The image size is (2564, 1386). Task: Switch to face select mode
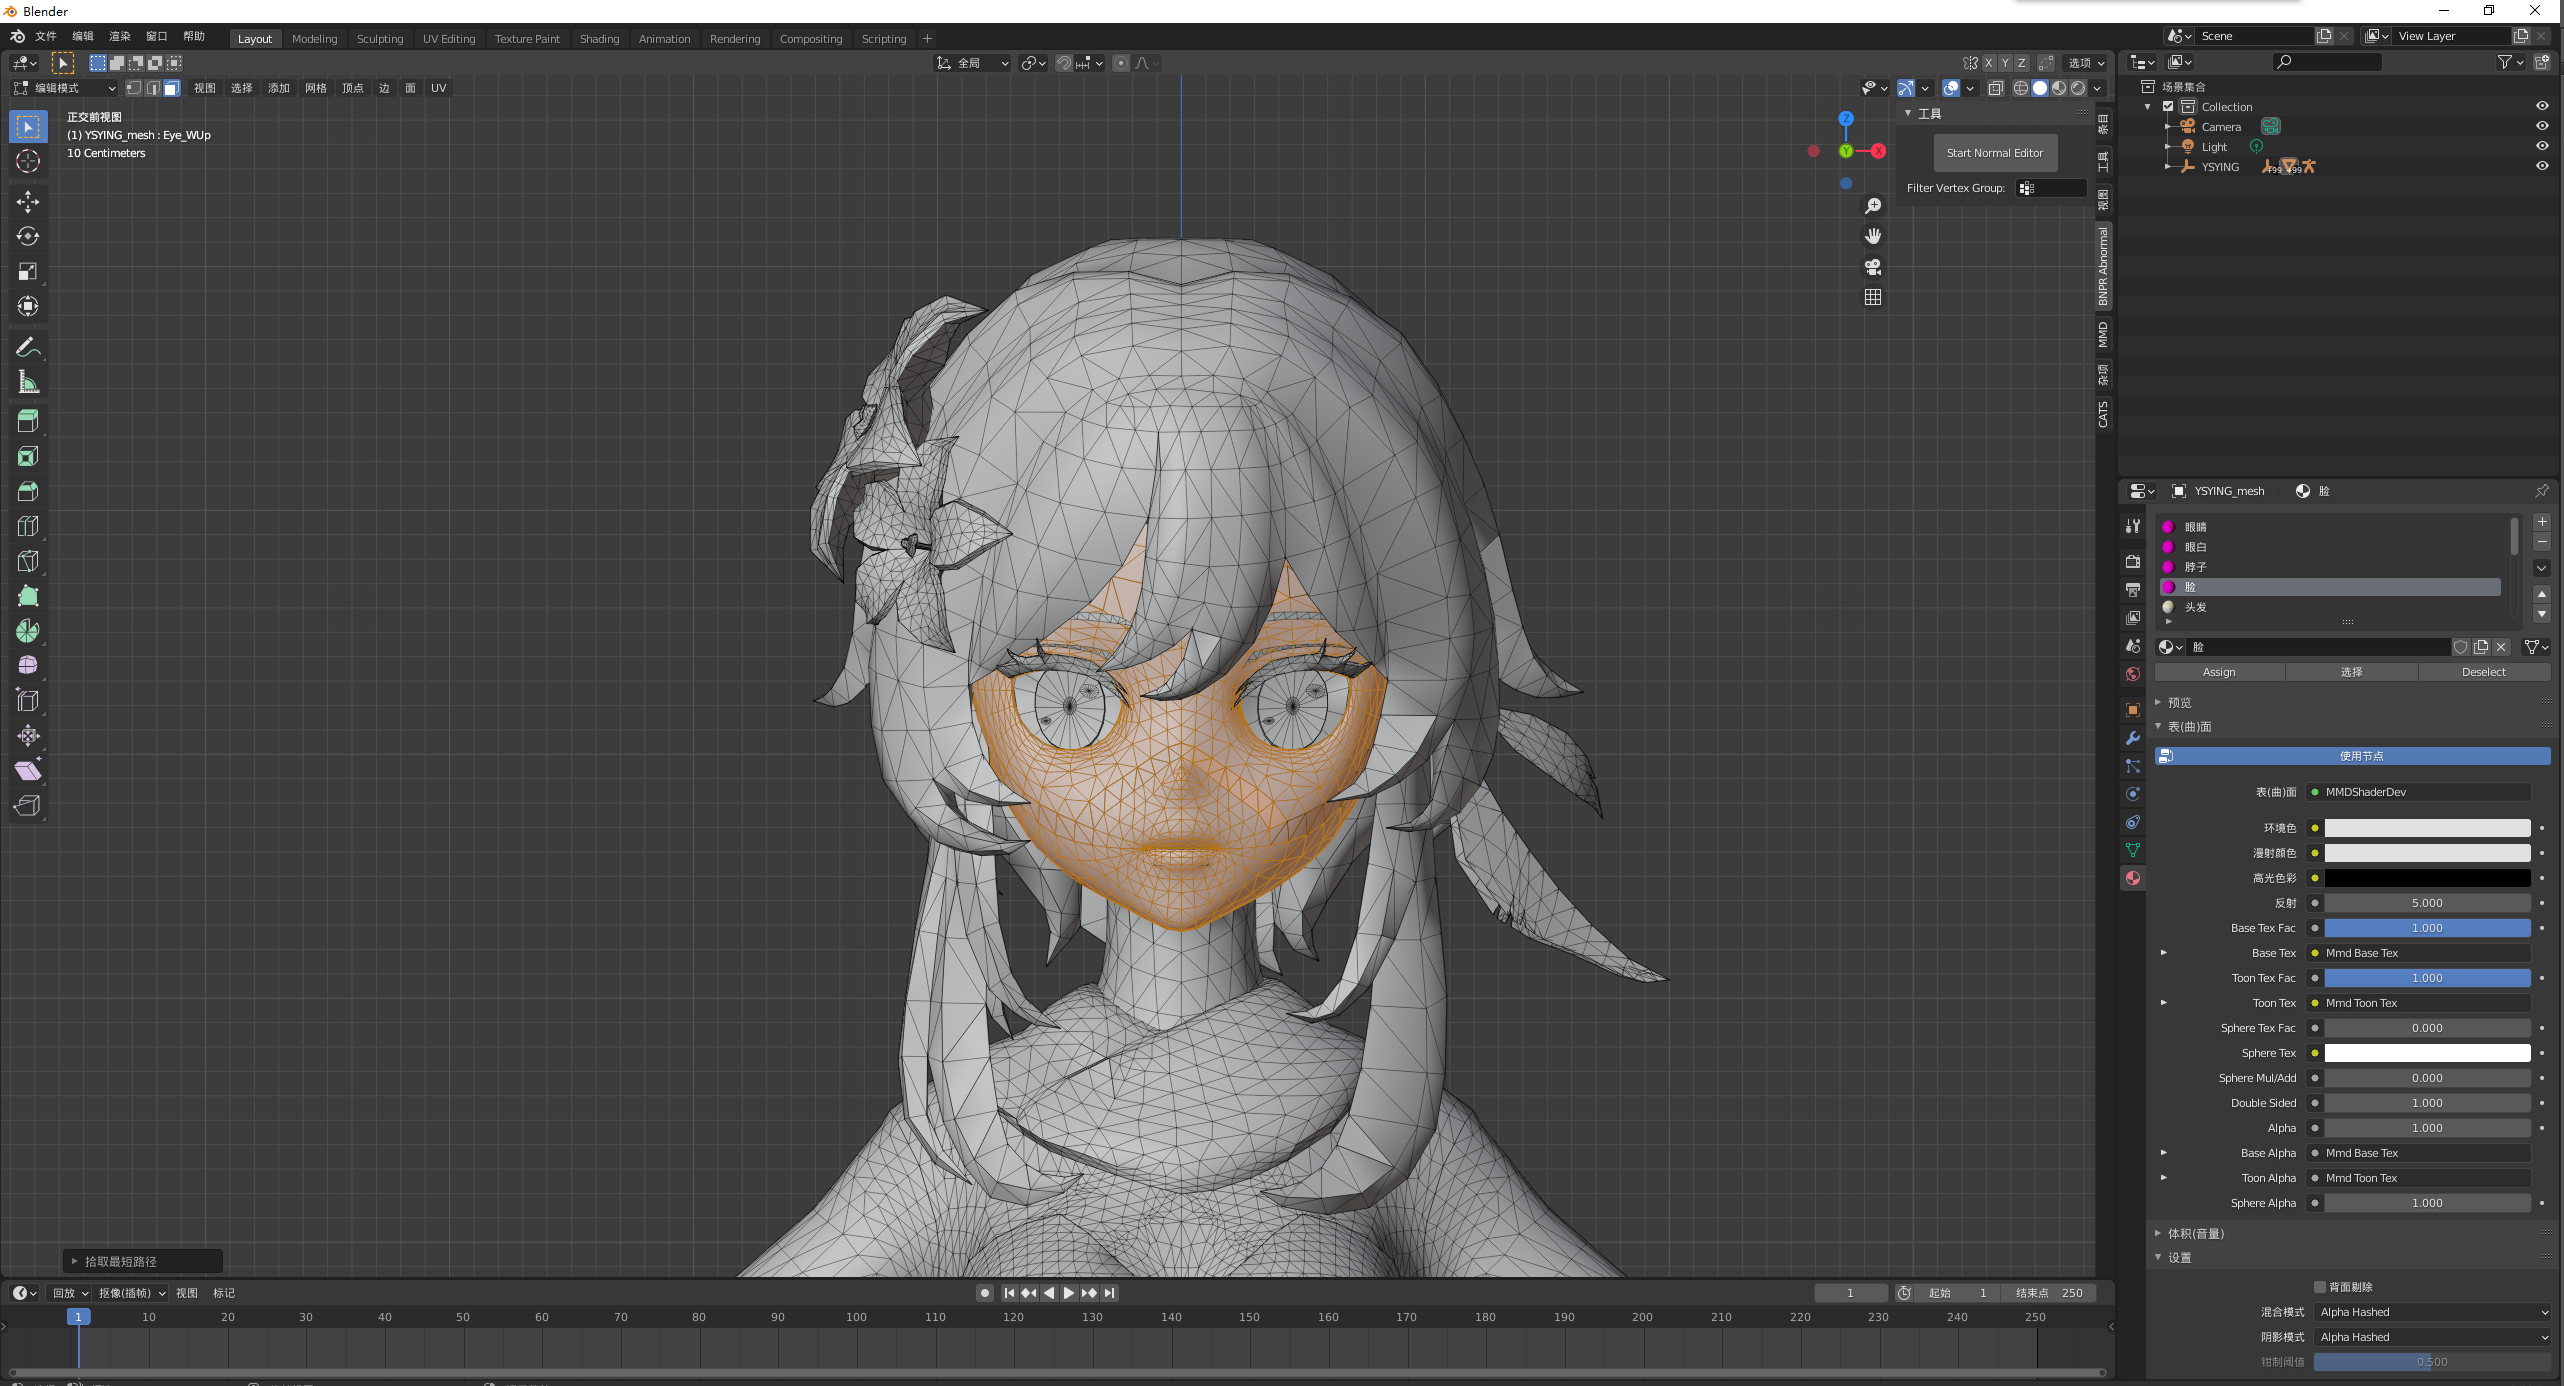pos(172,88)
